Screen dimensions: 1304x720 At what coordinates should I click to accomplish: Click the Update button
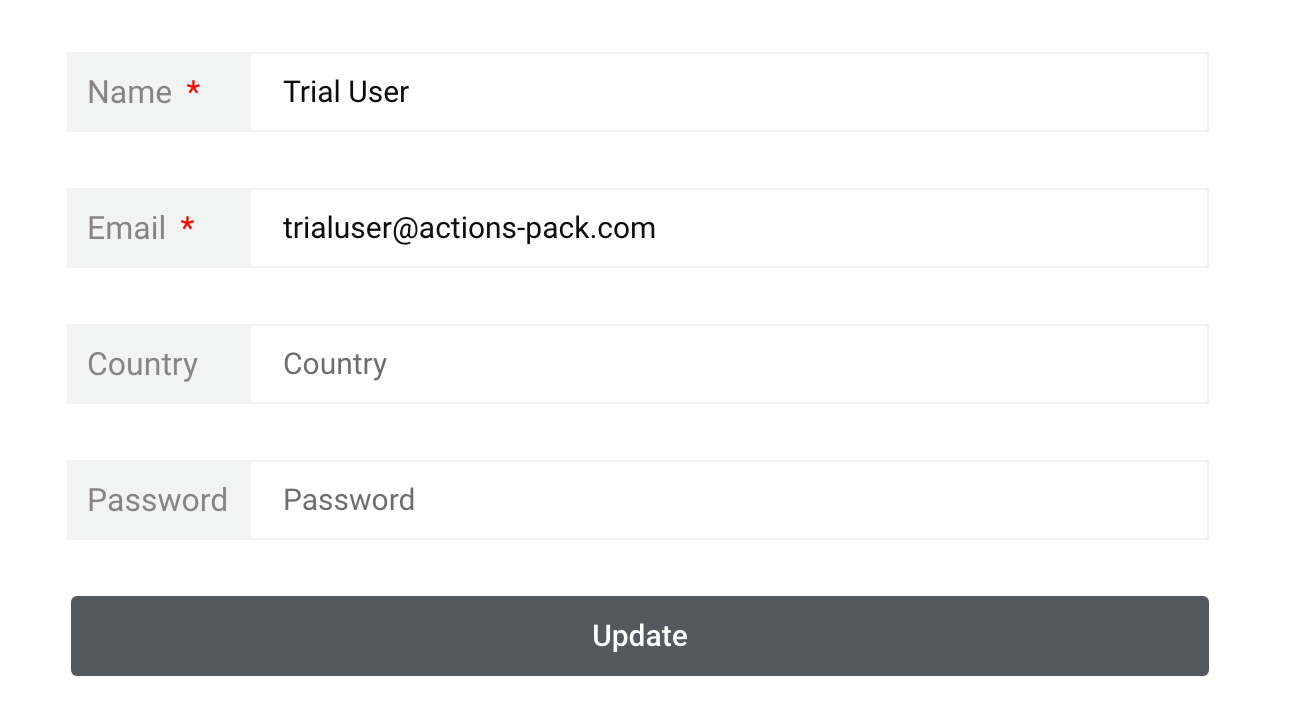pos(640,636)
